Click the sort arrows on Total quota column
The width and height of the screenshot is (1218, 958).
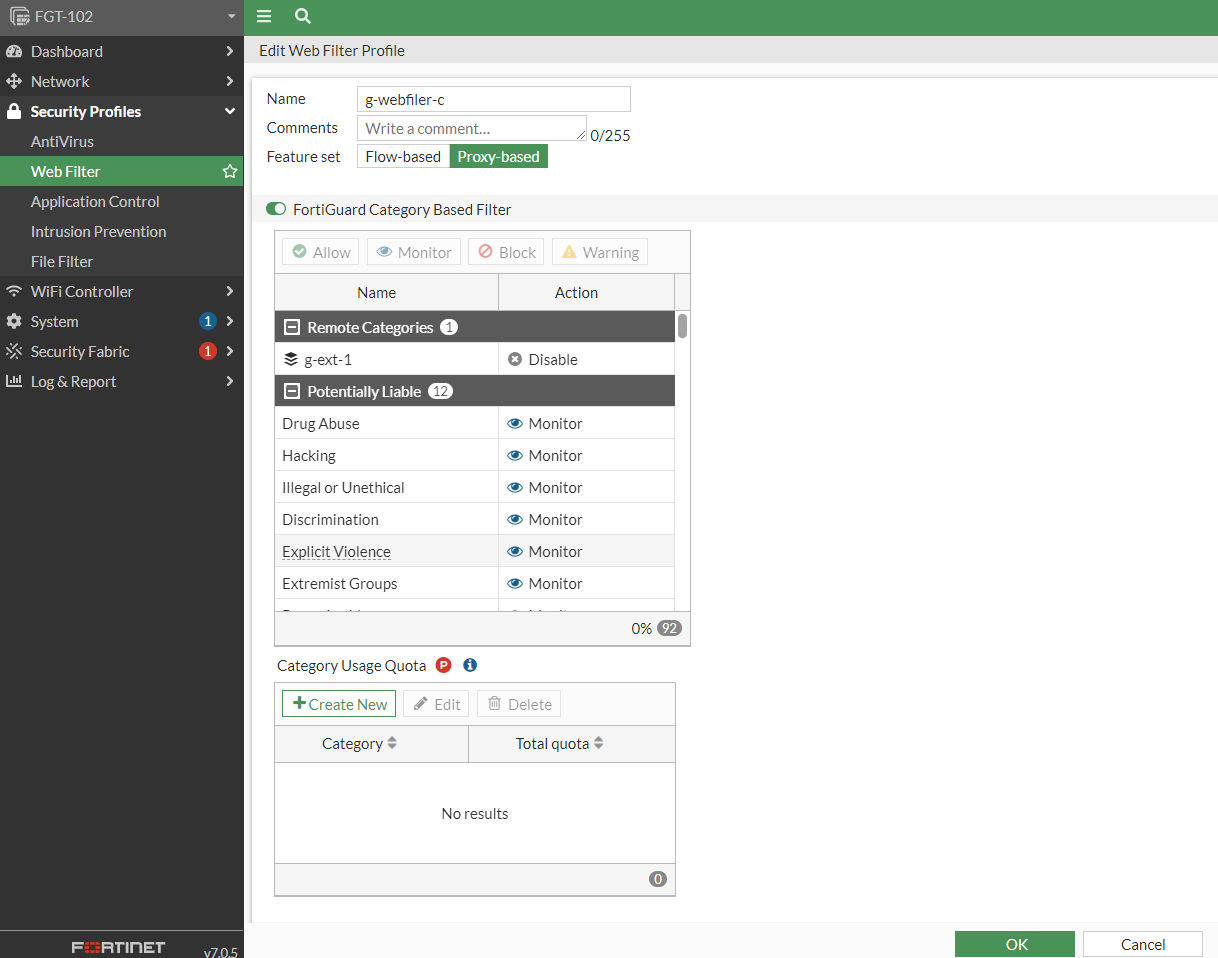coord(598,743)
